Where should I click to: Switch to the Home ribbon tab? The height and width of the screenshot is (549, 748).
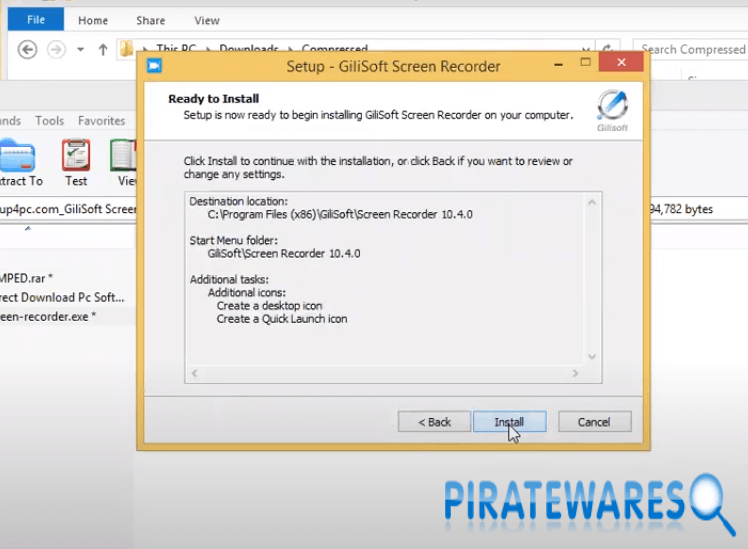(93, 20)
